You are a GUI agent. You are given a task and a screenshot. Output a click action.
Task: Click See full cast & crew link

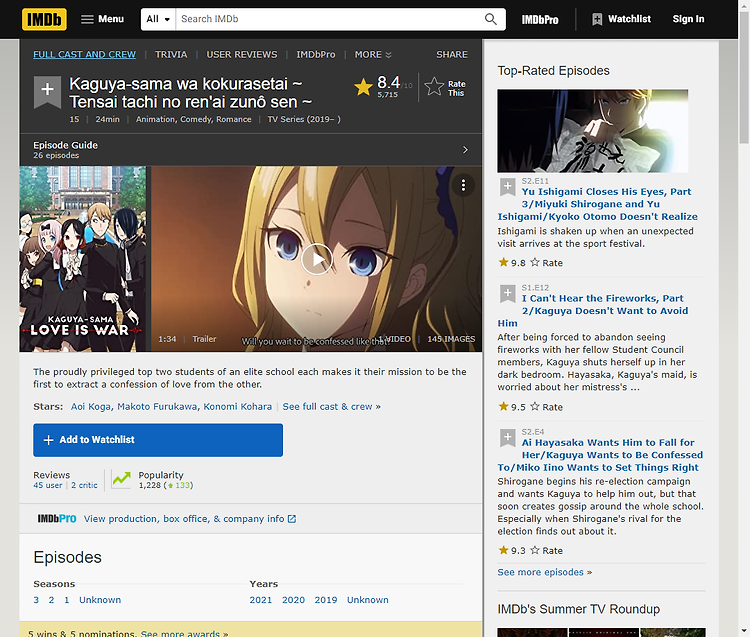327,406
